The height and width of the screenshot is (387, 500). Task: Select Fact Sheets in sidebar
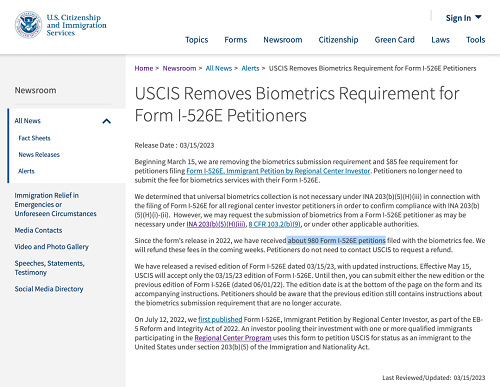pos(34,138)
